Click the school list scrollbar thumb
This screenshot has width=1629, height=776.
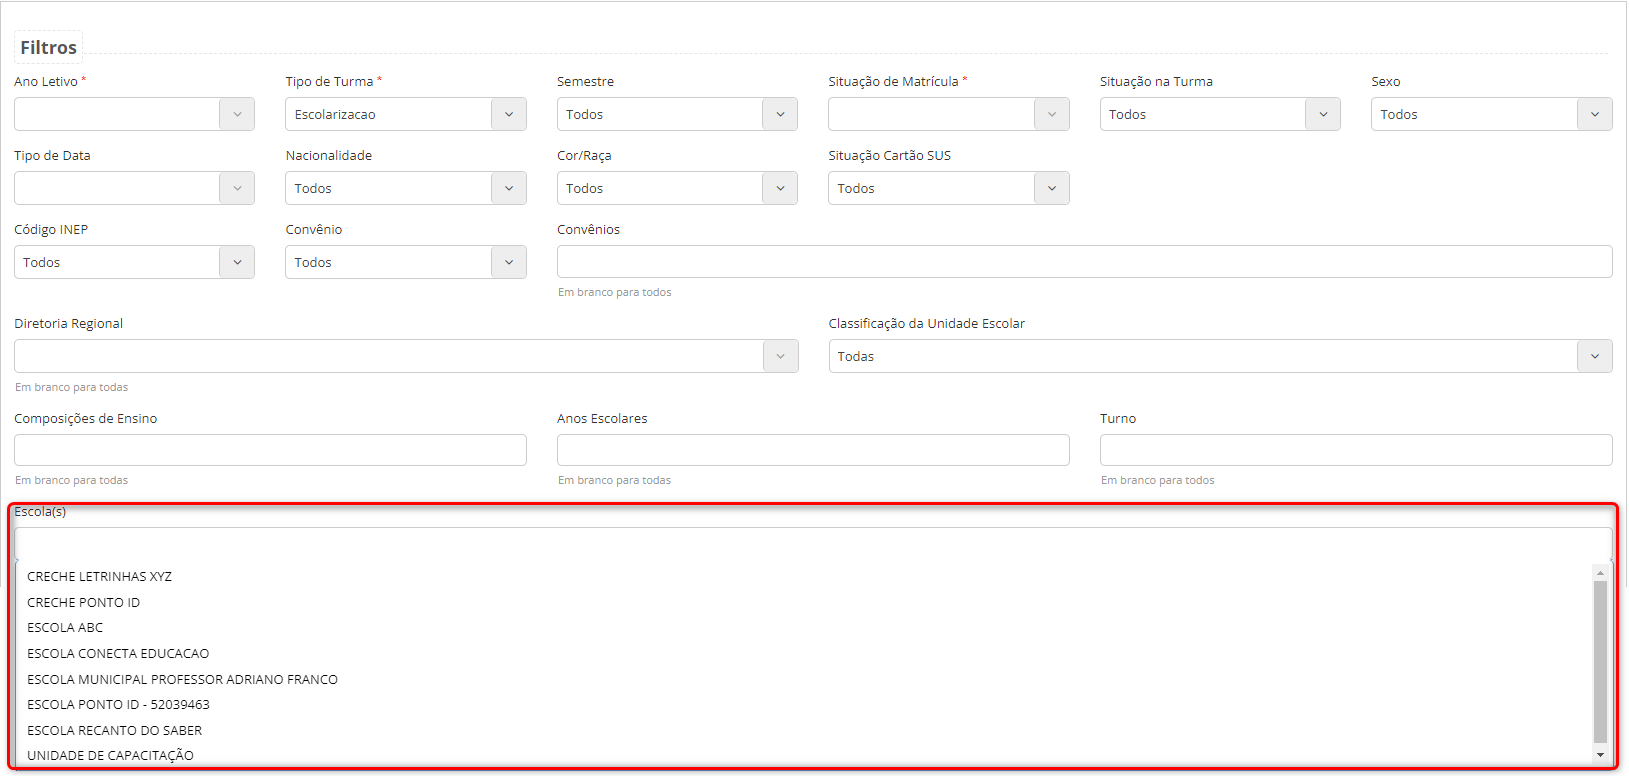pyautogui.click(x=1600, y=661)
